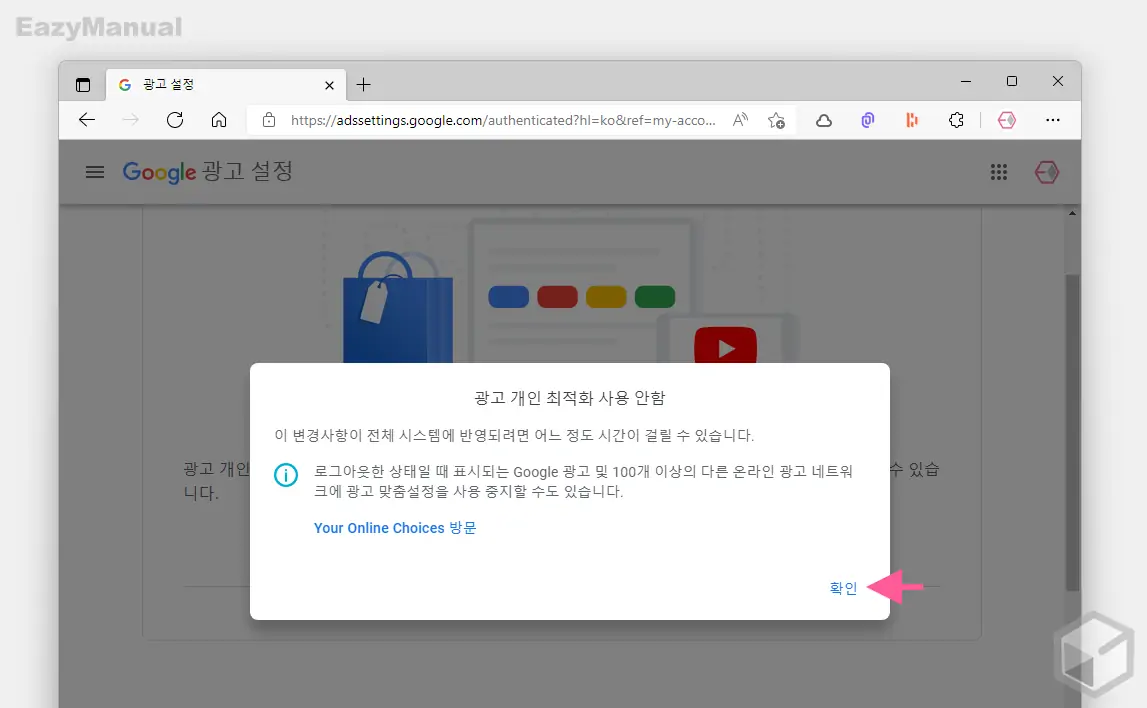Close the 광고 설정 tab

tap(329, 86)
